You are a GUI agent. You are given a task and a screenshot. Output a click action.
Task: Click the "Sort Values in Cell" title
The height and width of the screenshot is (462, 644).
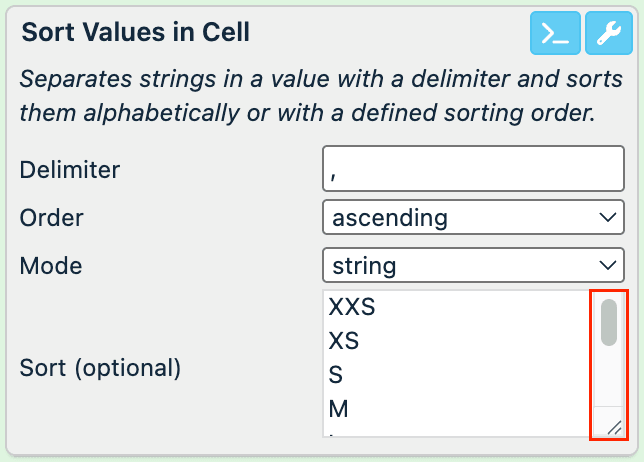(x=136, y=32)
